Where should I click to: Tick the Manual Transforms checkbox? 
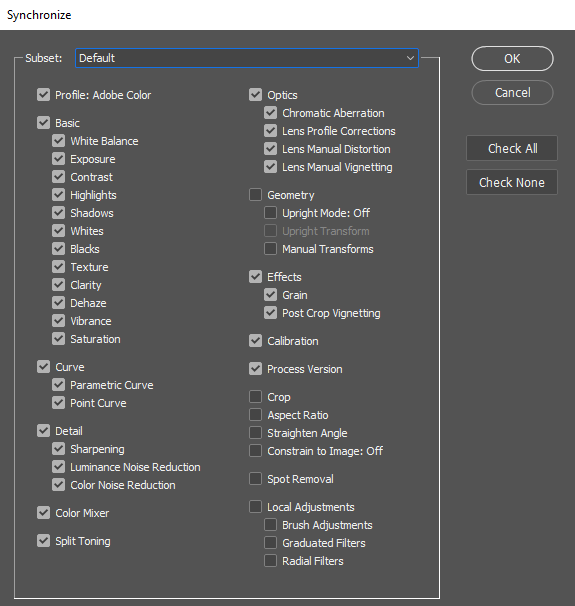[270, 249]
